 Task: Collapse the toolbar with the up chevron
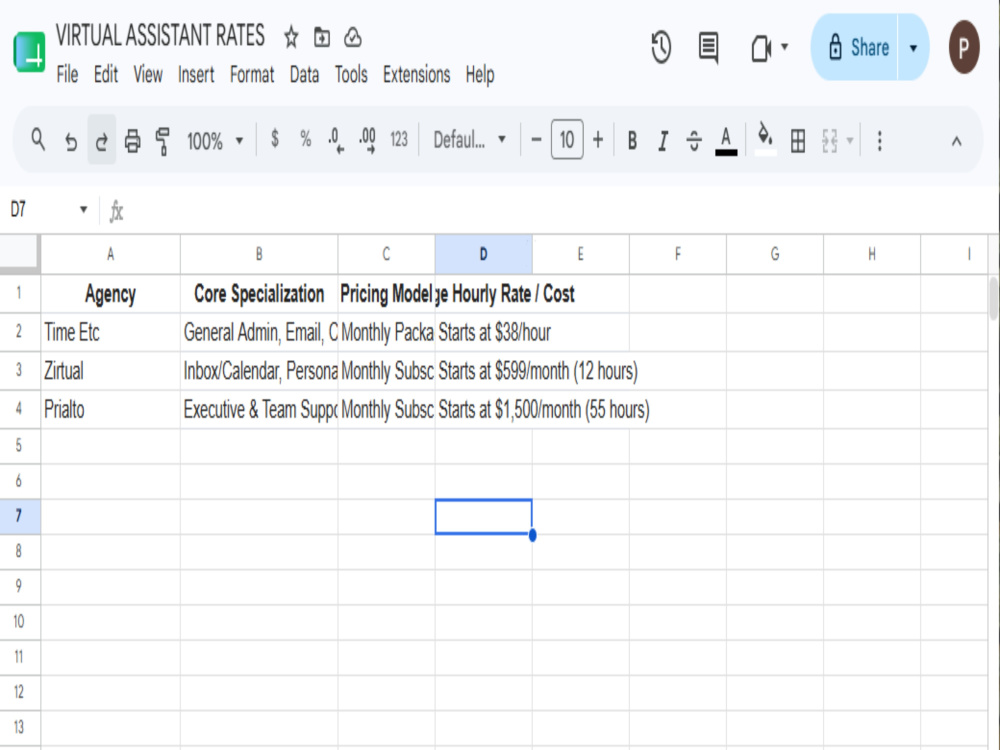pos(956,141)
